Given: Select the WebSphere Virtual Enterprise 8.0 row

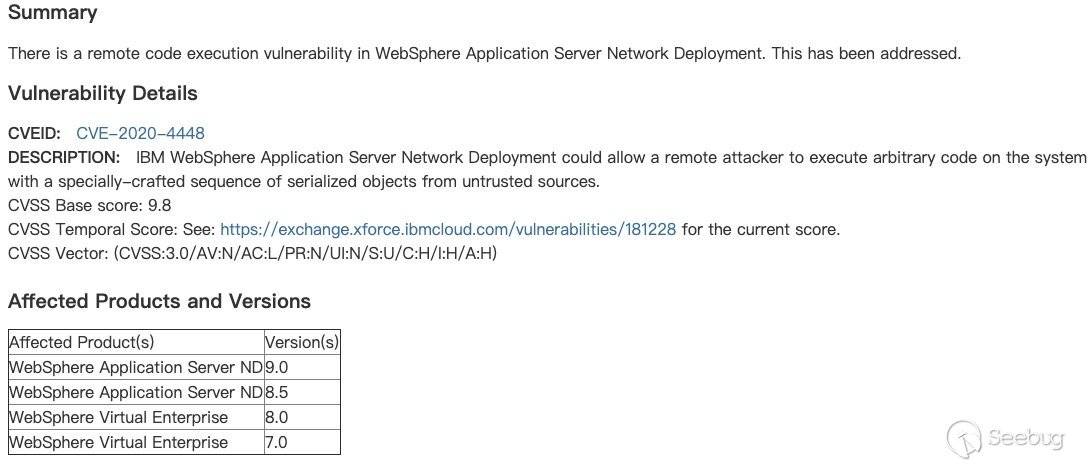Looking at the screenshot, I should coord(118,417).
